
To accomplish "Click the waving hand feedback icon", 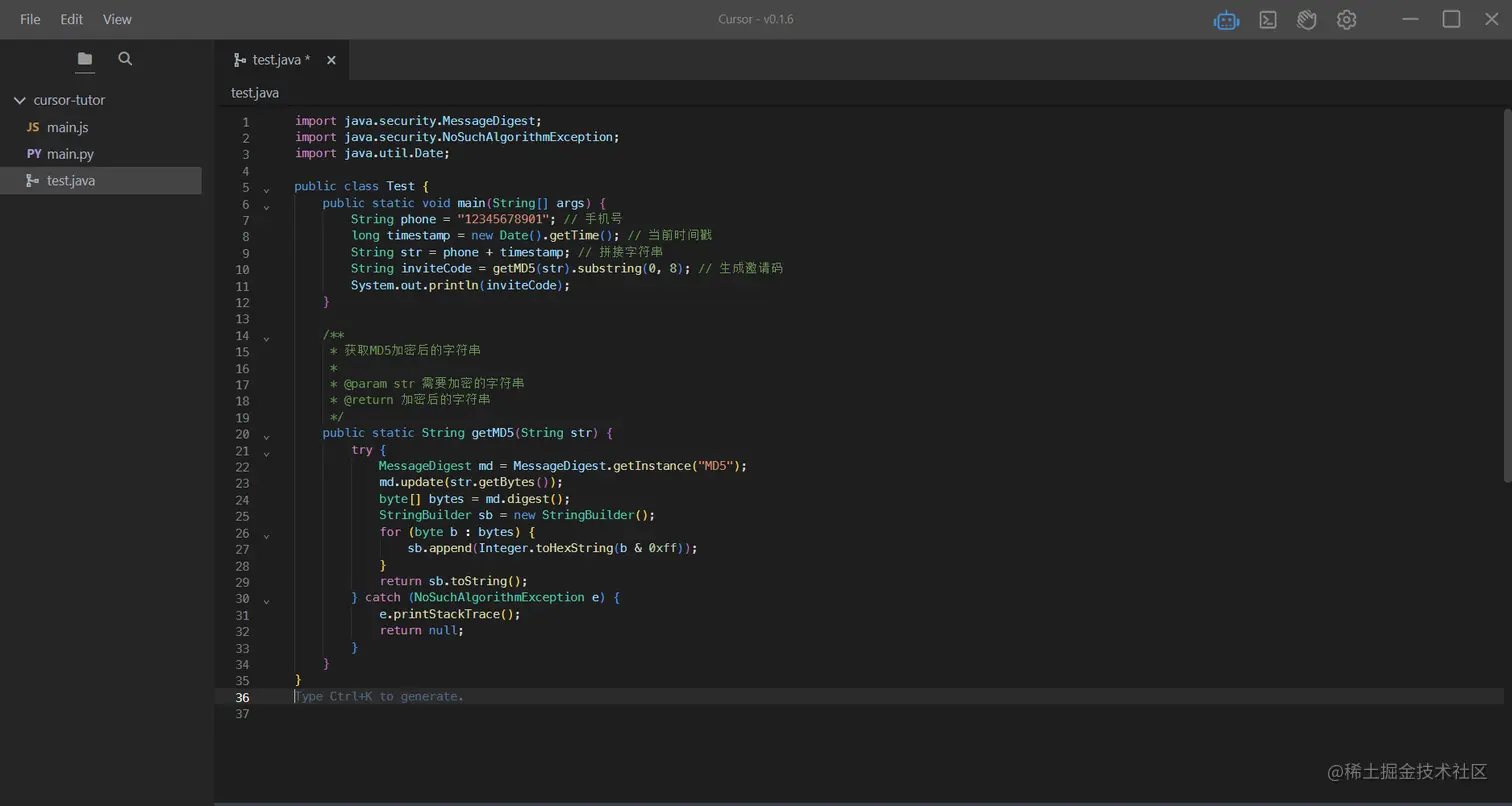I will 1306,20.
